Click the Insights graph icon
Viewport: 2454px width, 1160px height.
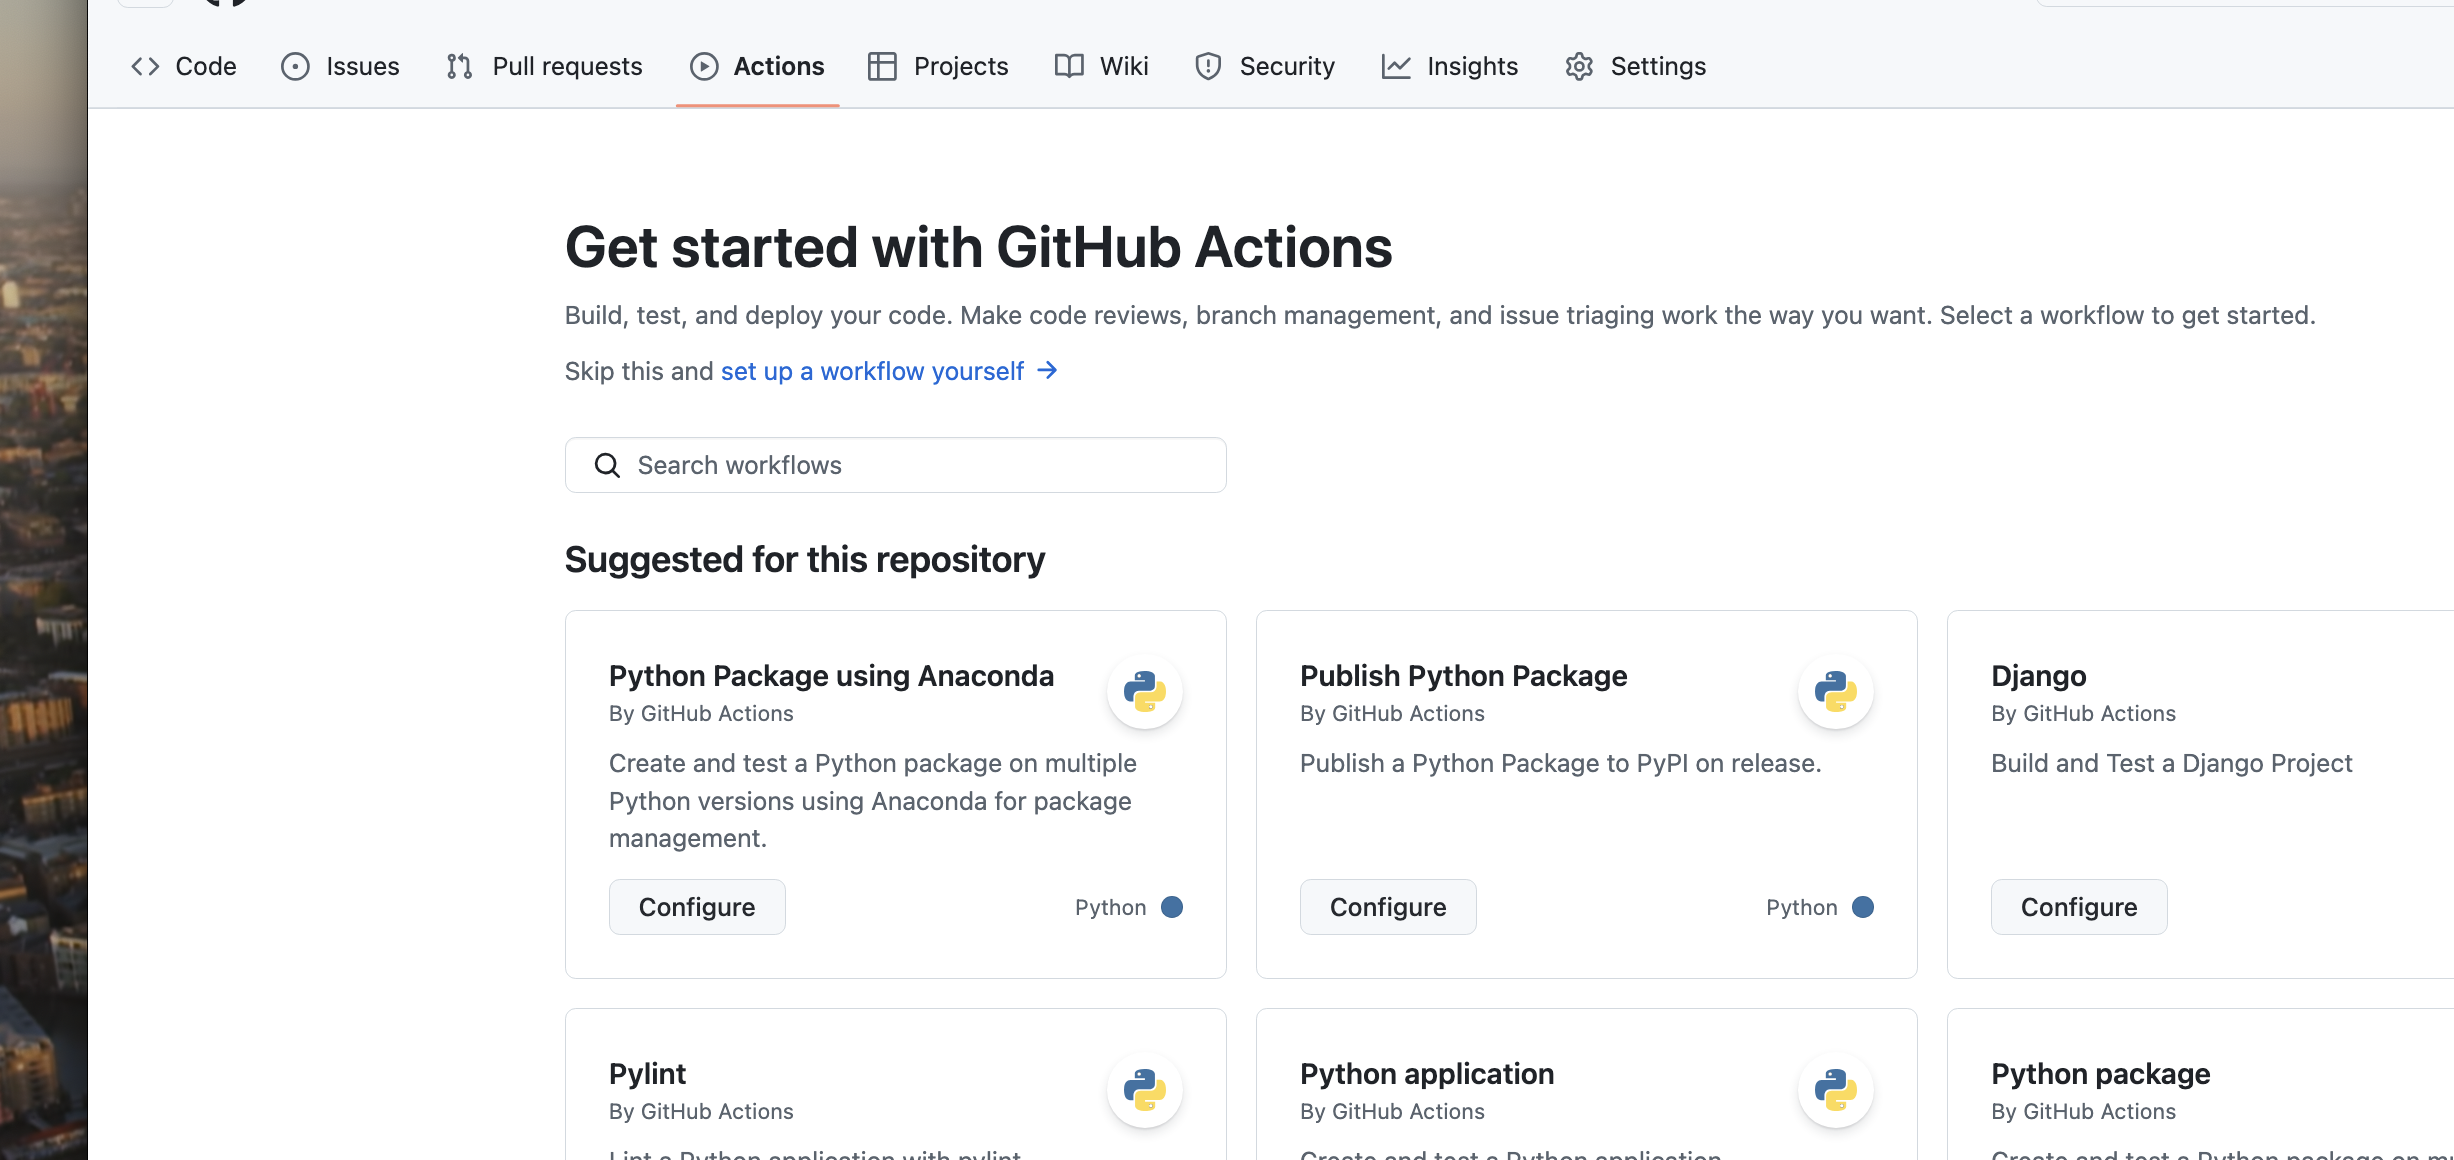point(1396,67)
